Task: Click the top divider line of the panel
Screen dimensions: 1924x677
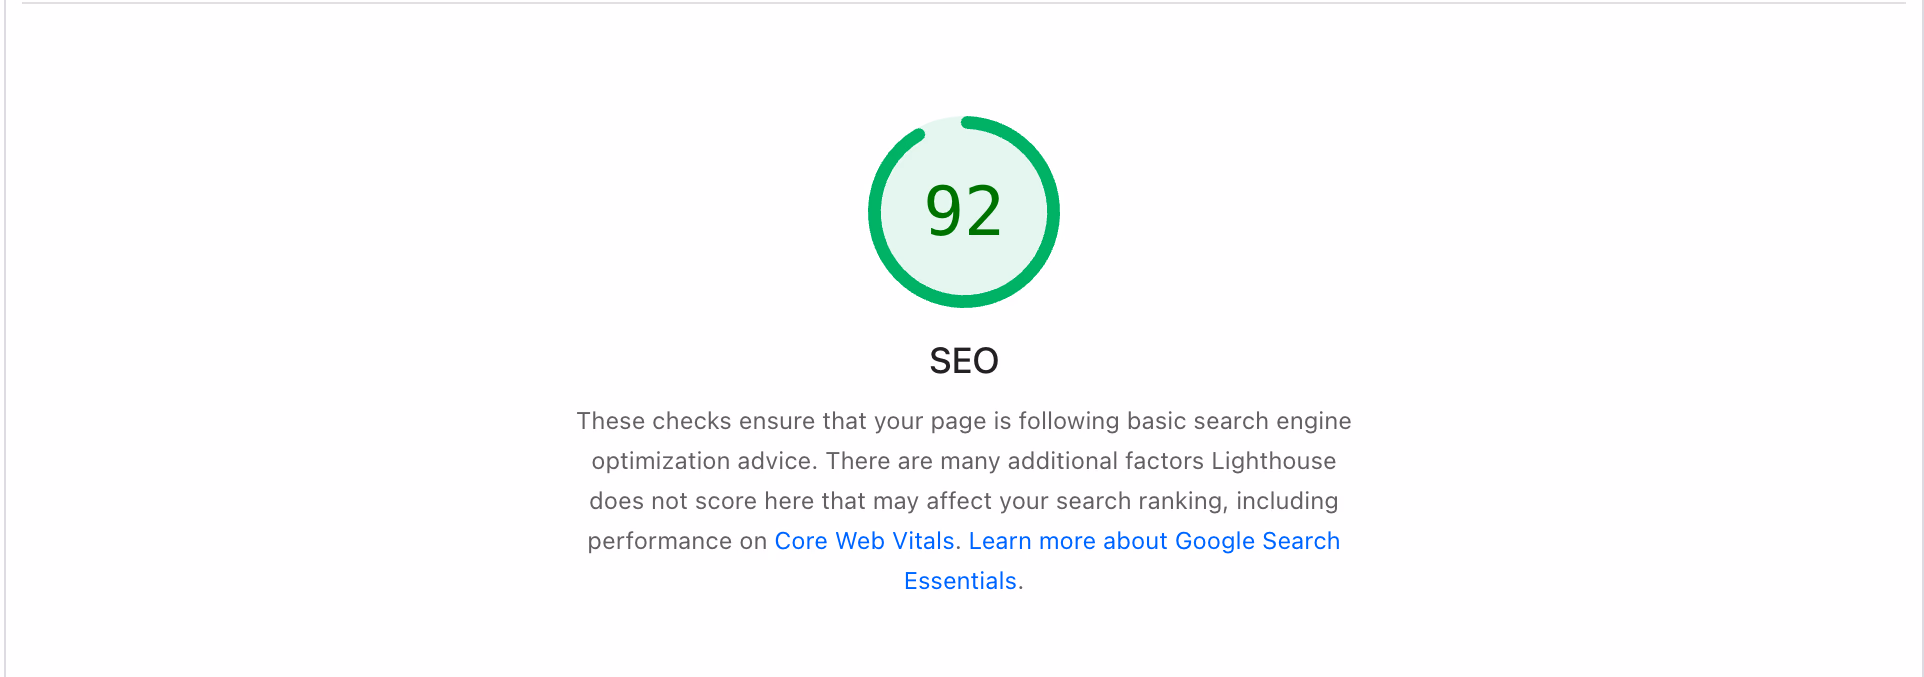Action: coord(962,2)
